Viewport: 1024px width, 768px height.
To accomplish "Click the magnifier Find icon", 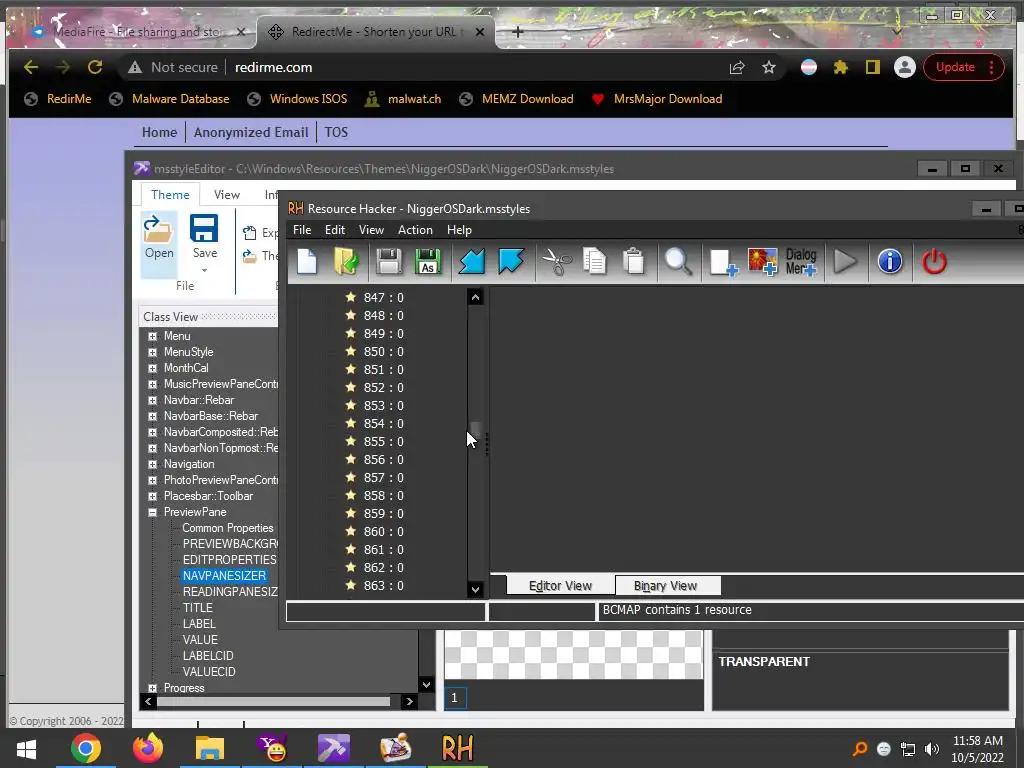I will click(x=678, y=262).
